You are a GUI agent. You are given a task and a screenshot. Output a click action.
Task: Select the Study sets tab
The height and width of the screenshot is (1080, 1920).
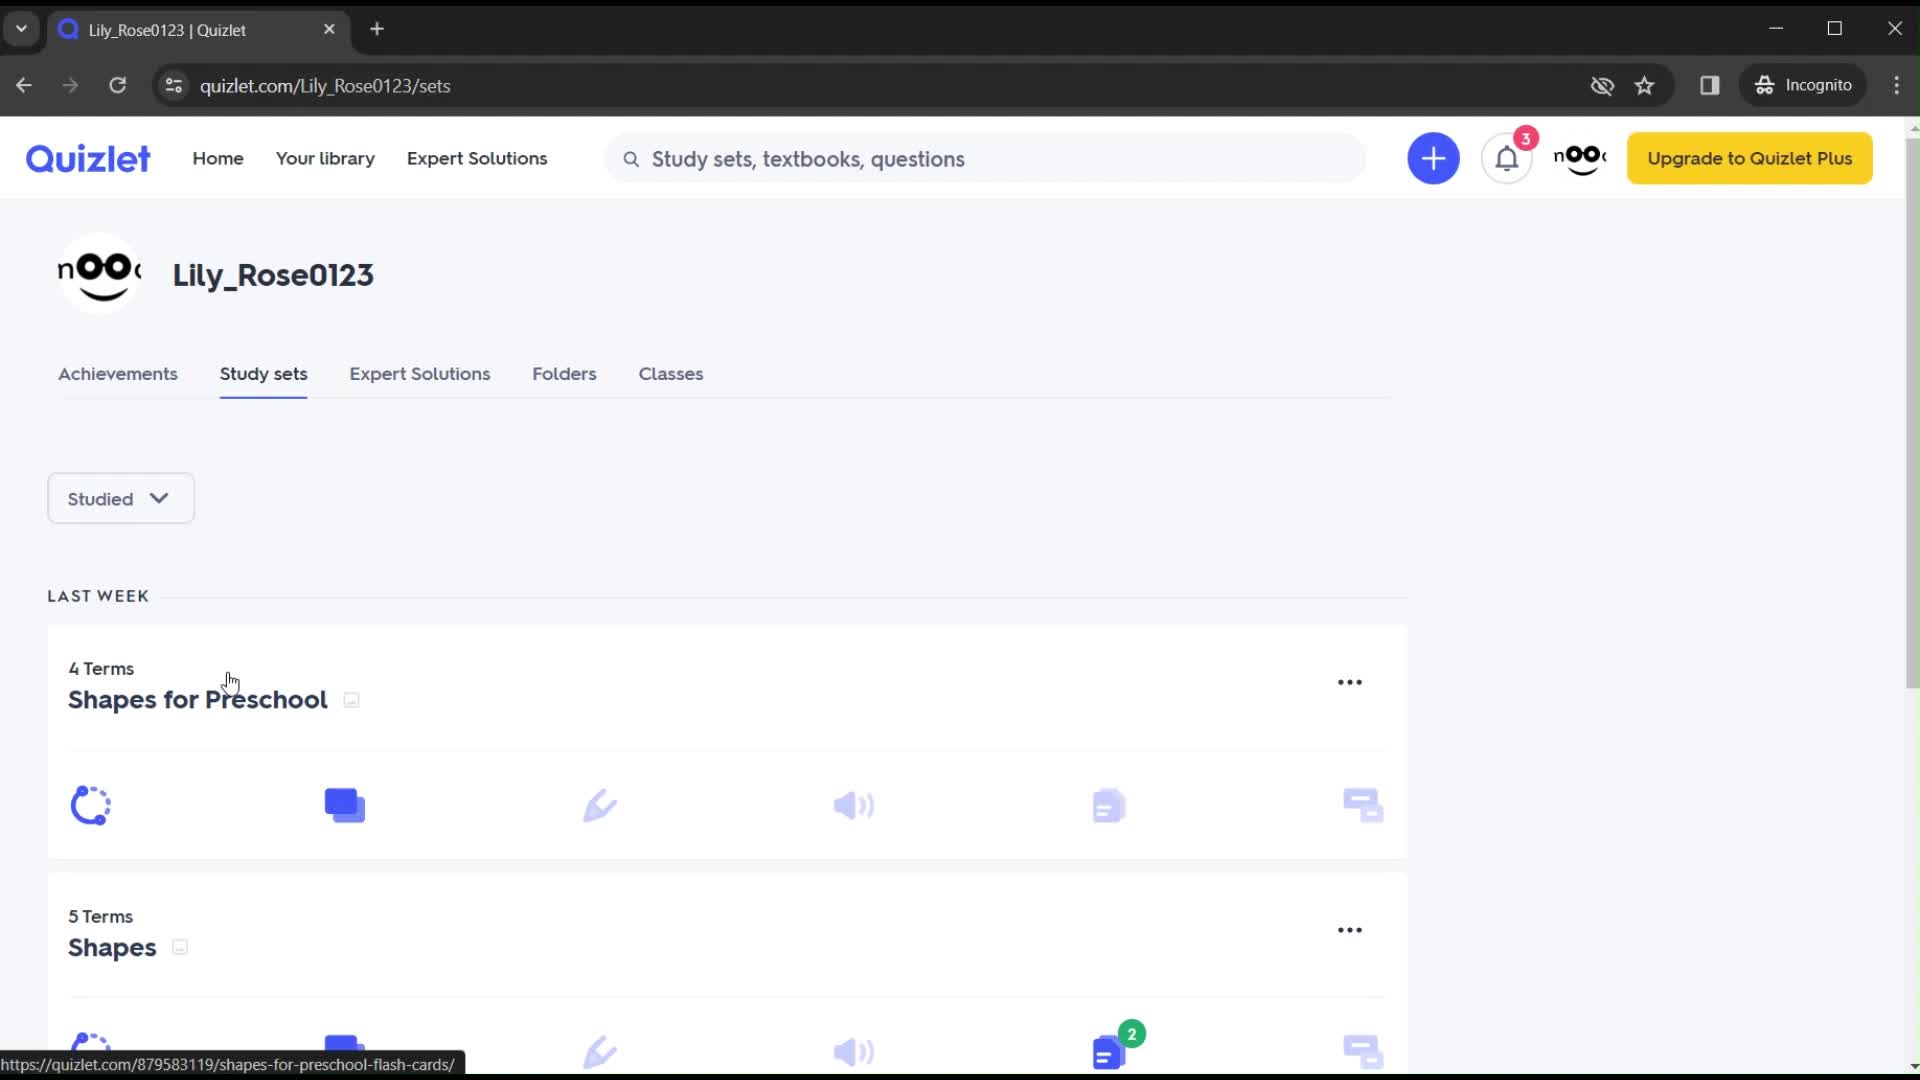pos(264,374)
